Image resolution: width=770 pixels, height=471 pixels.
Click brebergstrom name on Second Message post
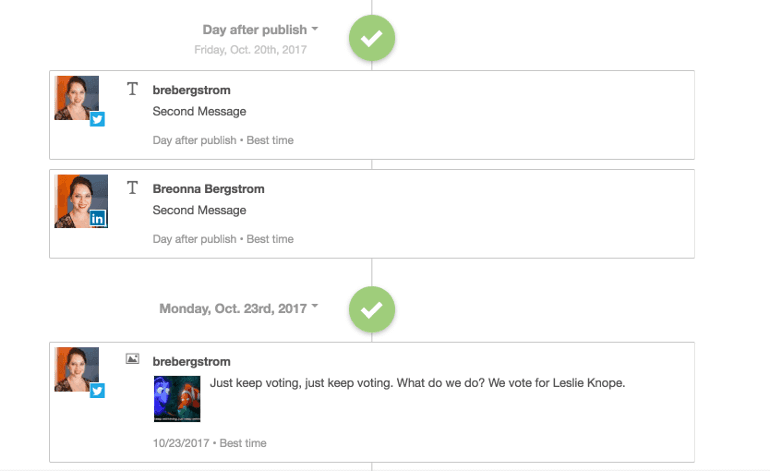pyautogui.click(x=191, y=90)
